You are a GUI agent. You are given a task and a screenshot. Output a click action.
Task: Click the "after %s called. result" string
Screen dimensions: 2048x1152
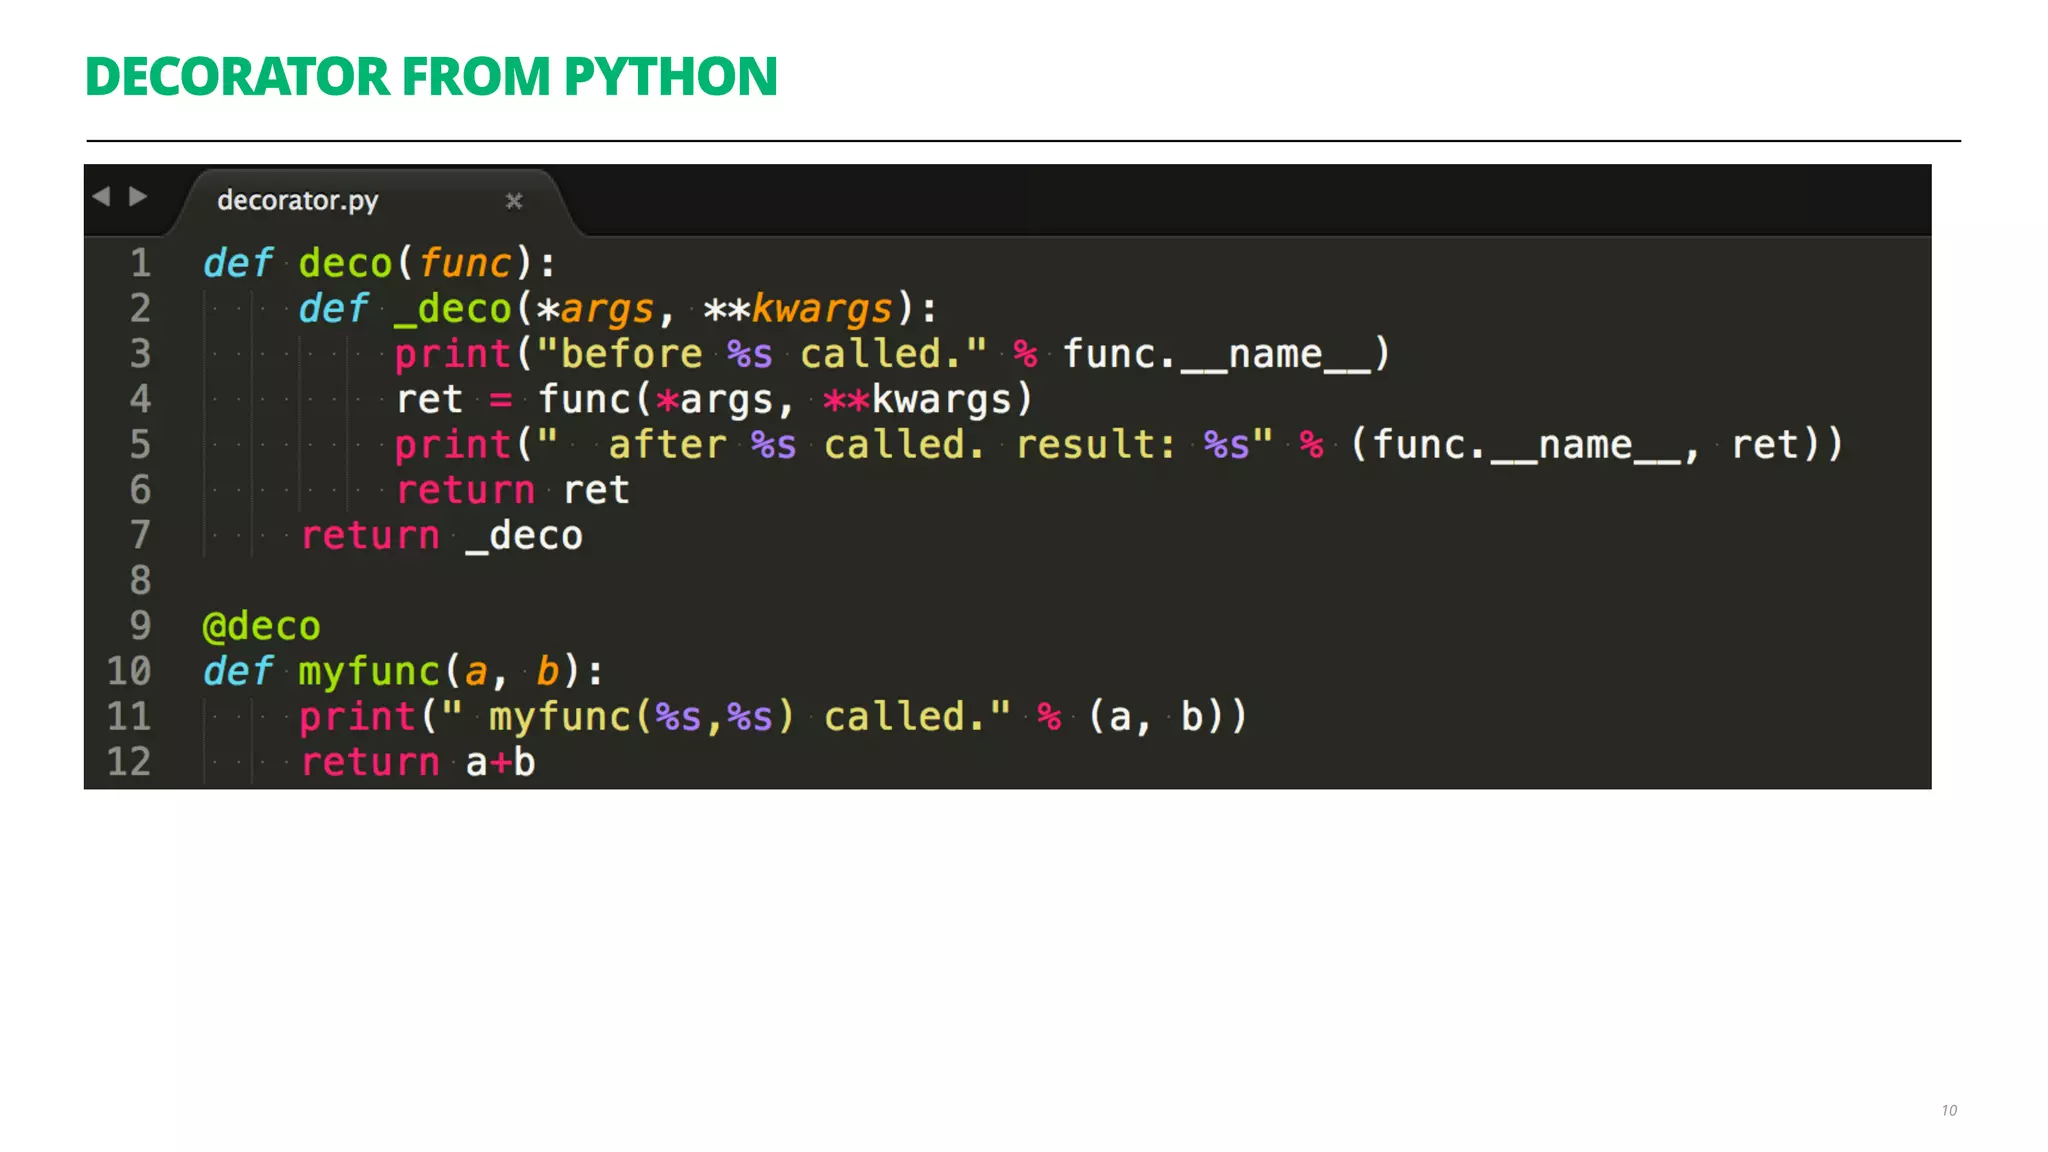coord(906,445)
